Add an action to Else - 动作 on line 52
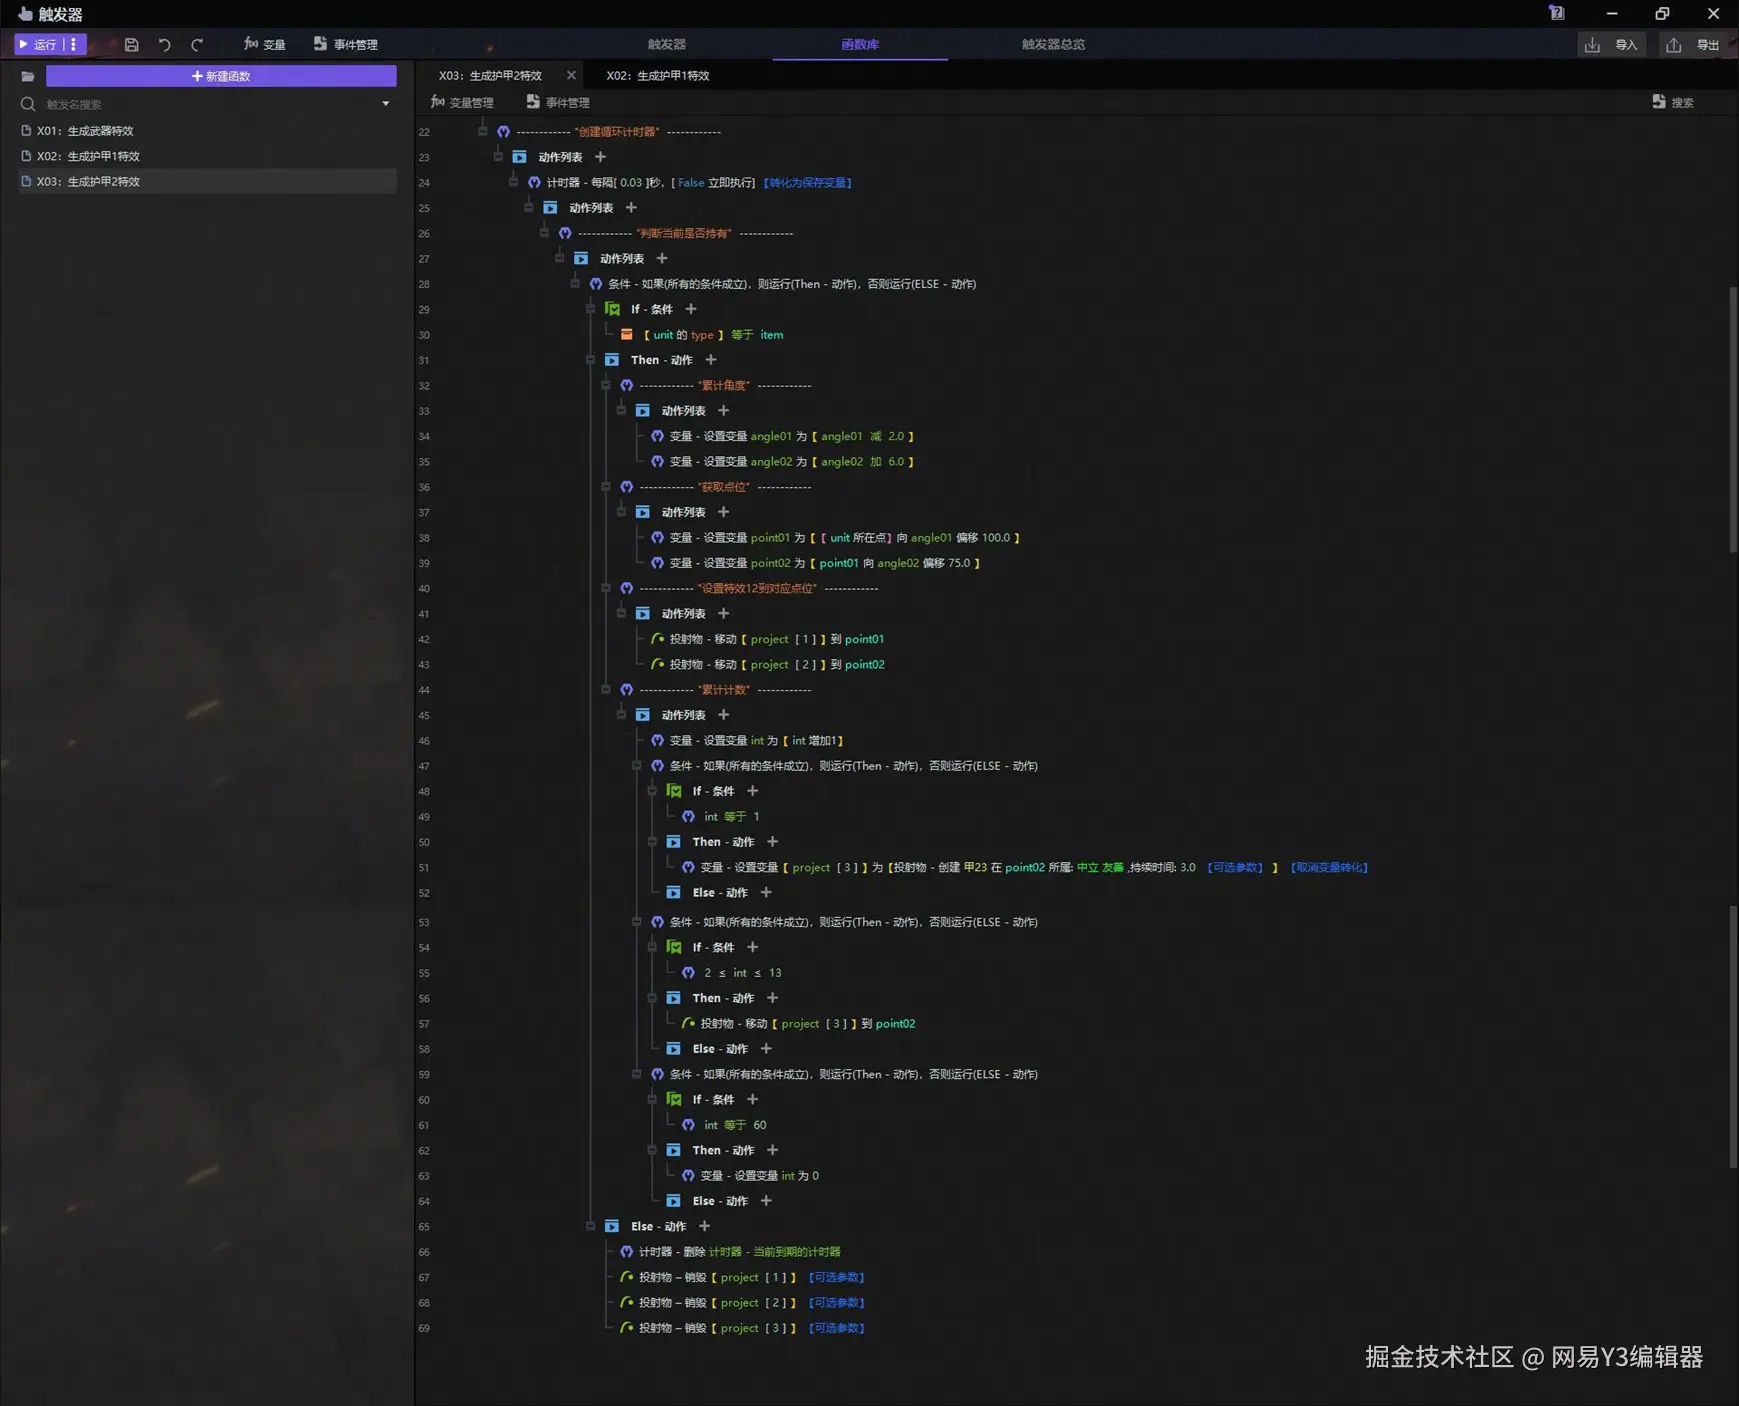Image resolution: width=1739 pixels, height=1406 pixels. coord(766,893)
